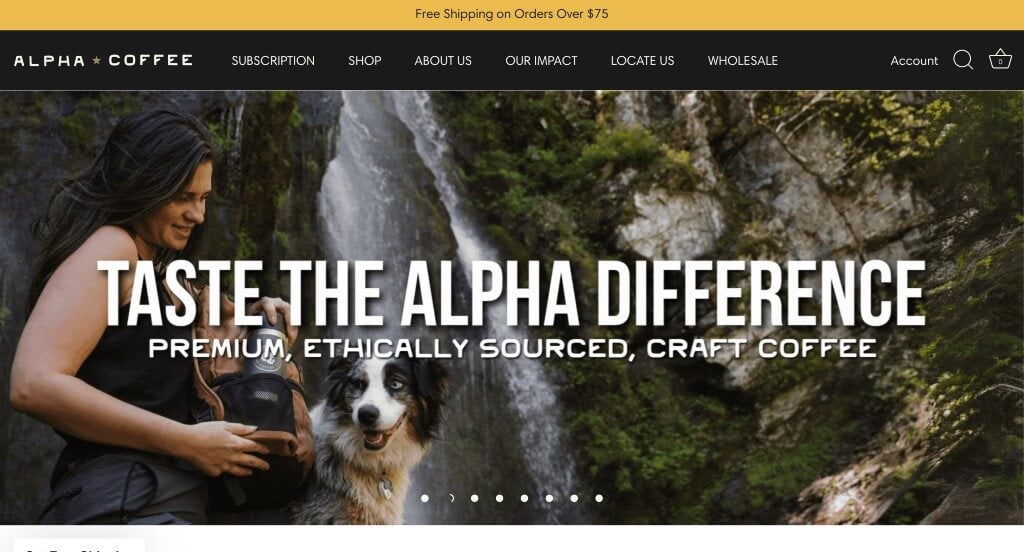The height and width of the screenshot is (552, 1024).
Task: Go to the Account page
Action: pyautogui.click(x=914, y=61)
